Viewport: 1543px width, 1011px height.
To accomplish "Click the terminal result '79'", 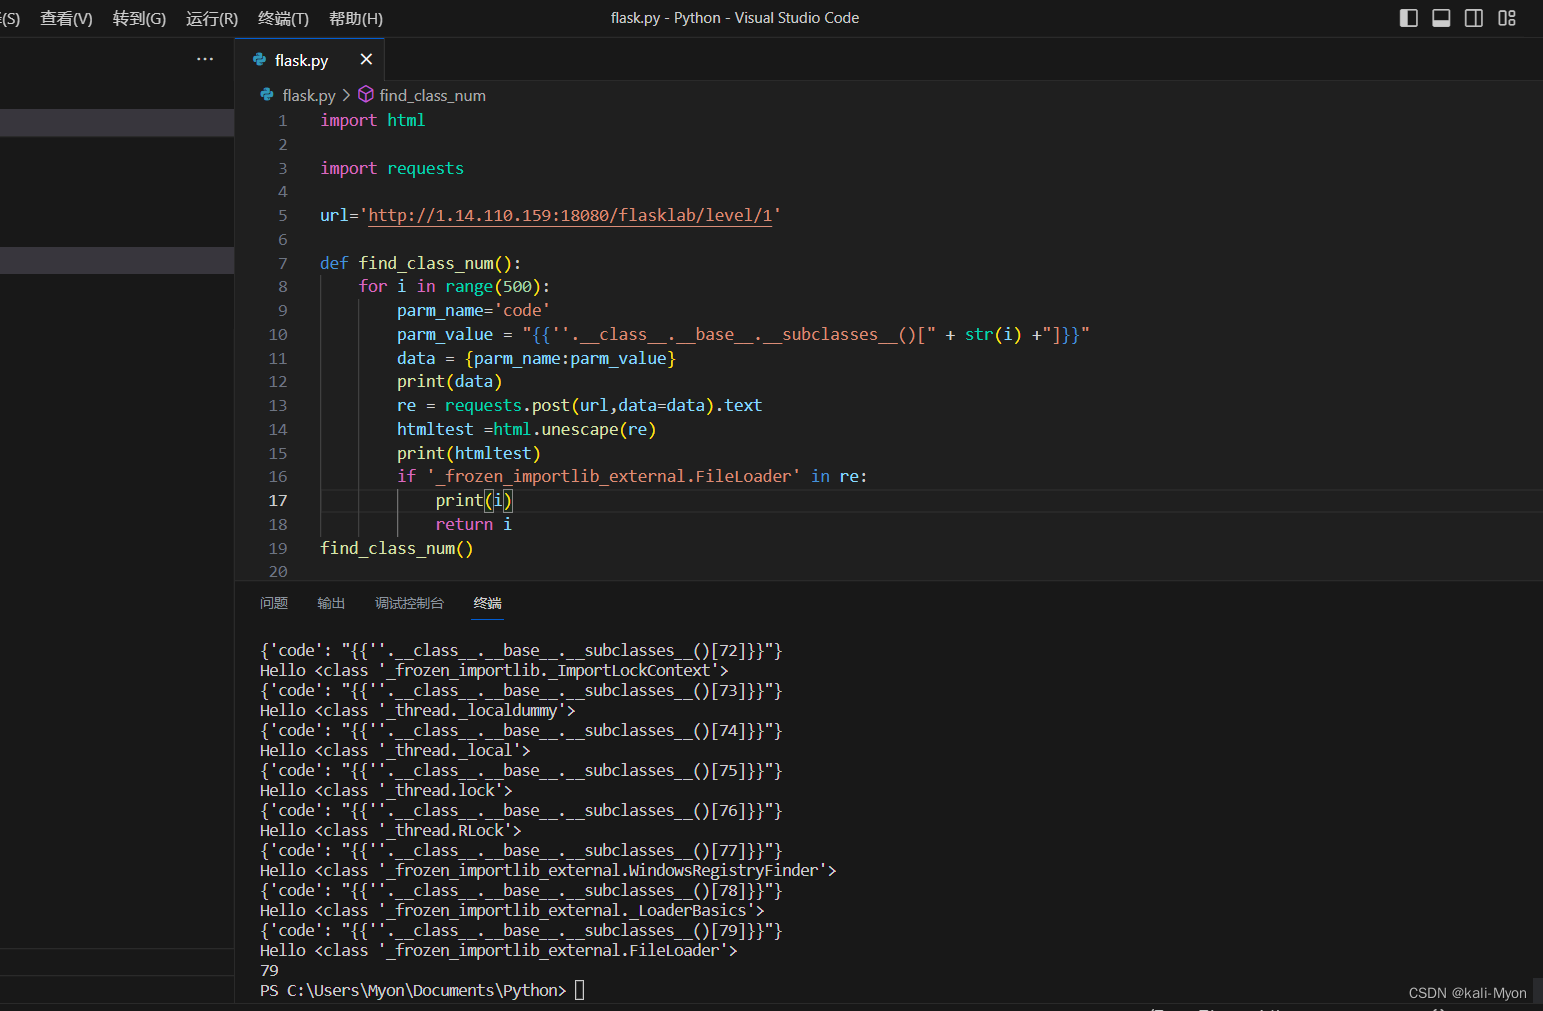I will point(269,970).
